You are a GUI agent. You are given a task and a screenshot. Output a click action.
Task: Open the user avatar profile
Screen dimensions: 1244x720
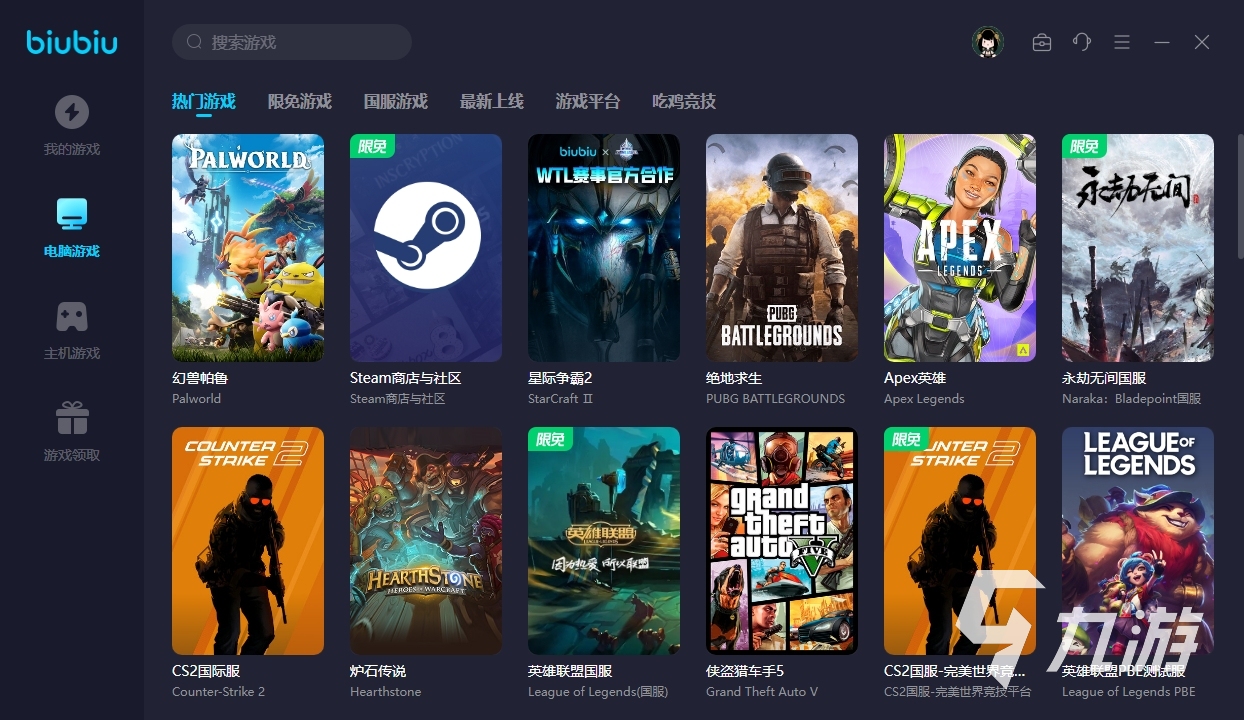[x=988, y=42]
